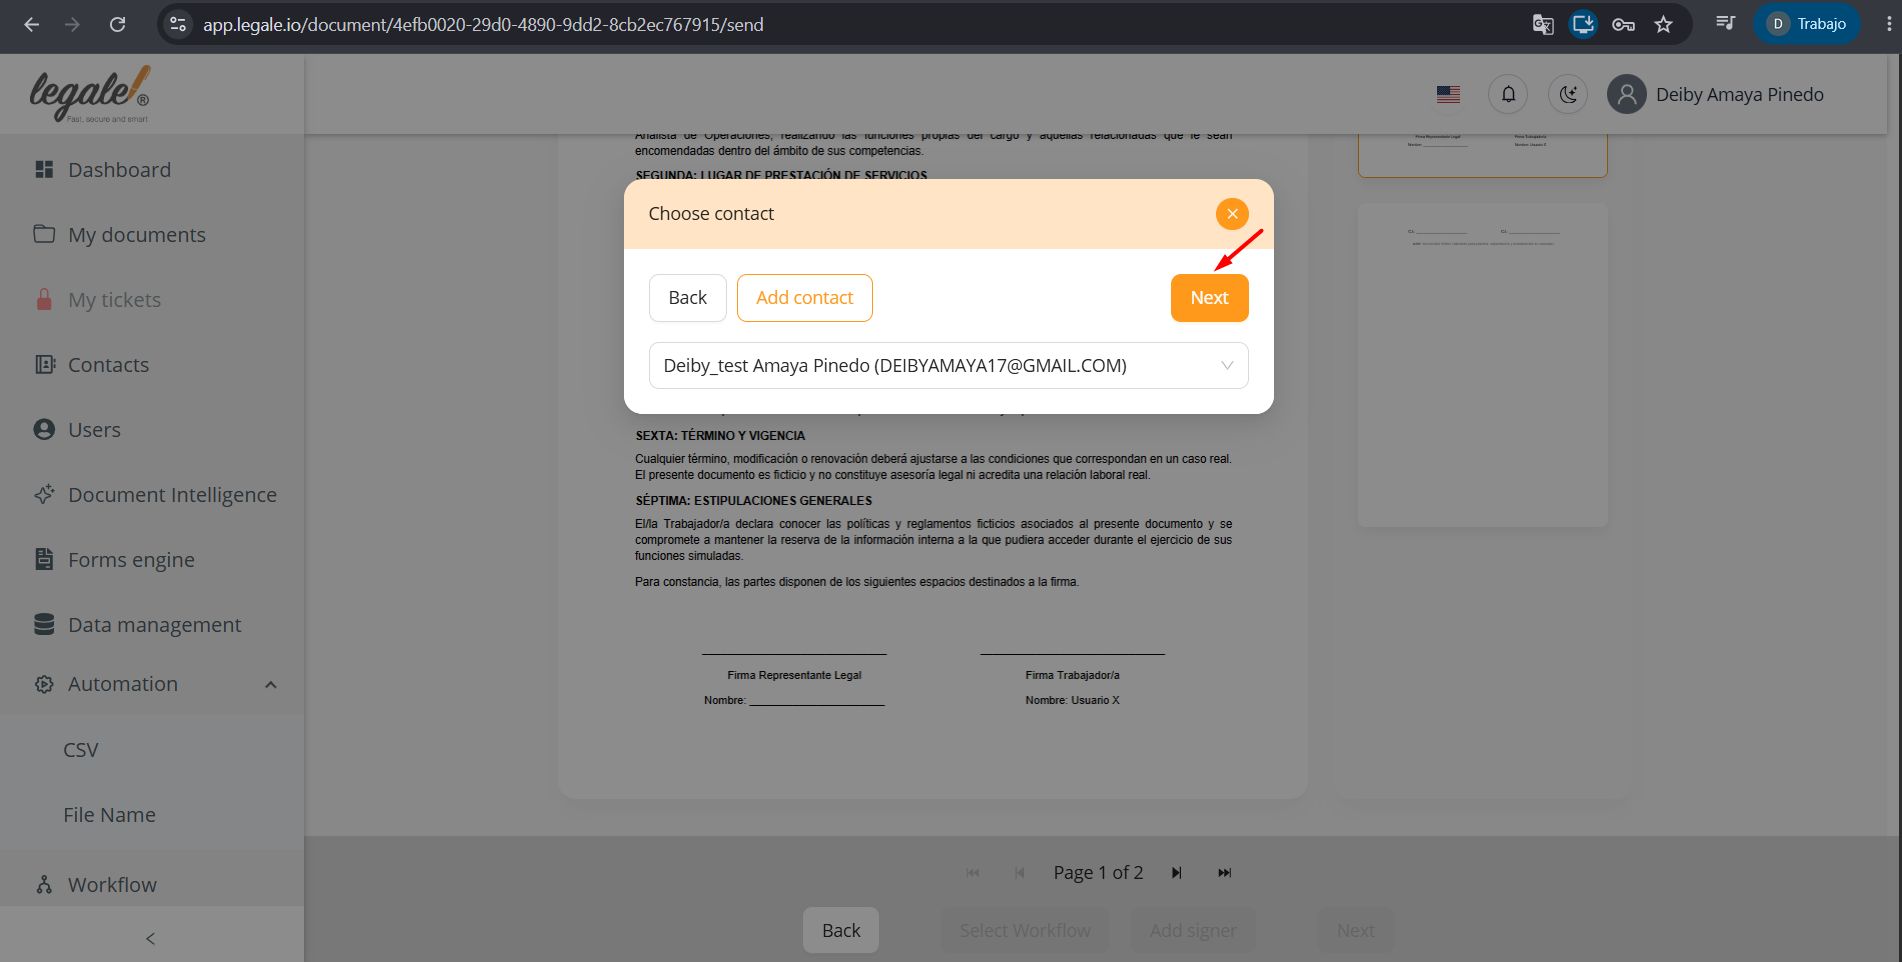Viewport: 1902px width, 962px height.
Task: Open the contact selection dropdown
Action: [948, 366]
